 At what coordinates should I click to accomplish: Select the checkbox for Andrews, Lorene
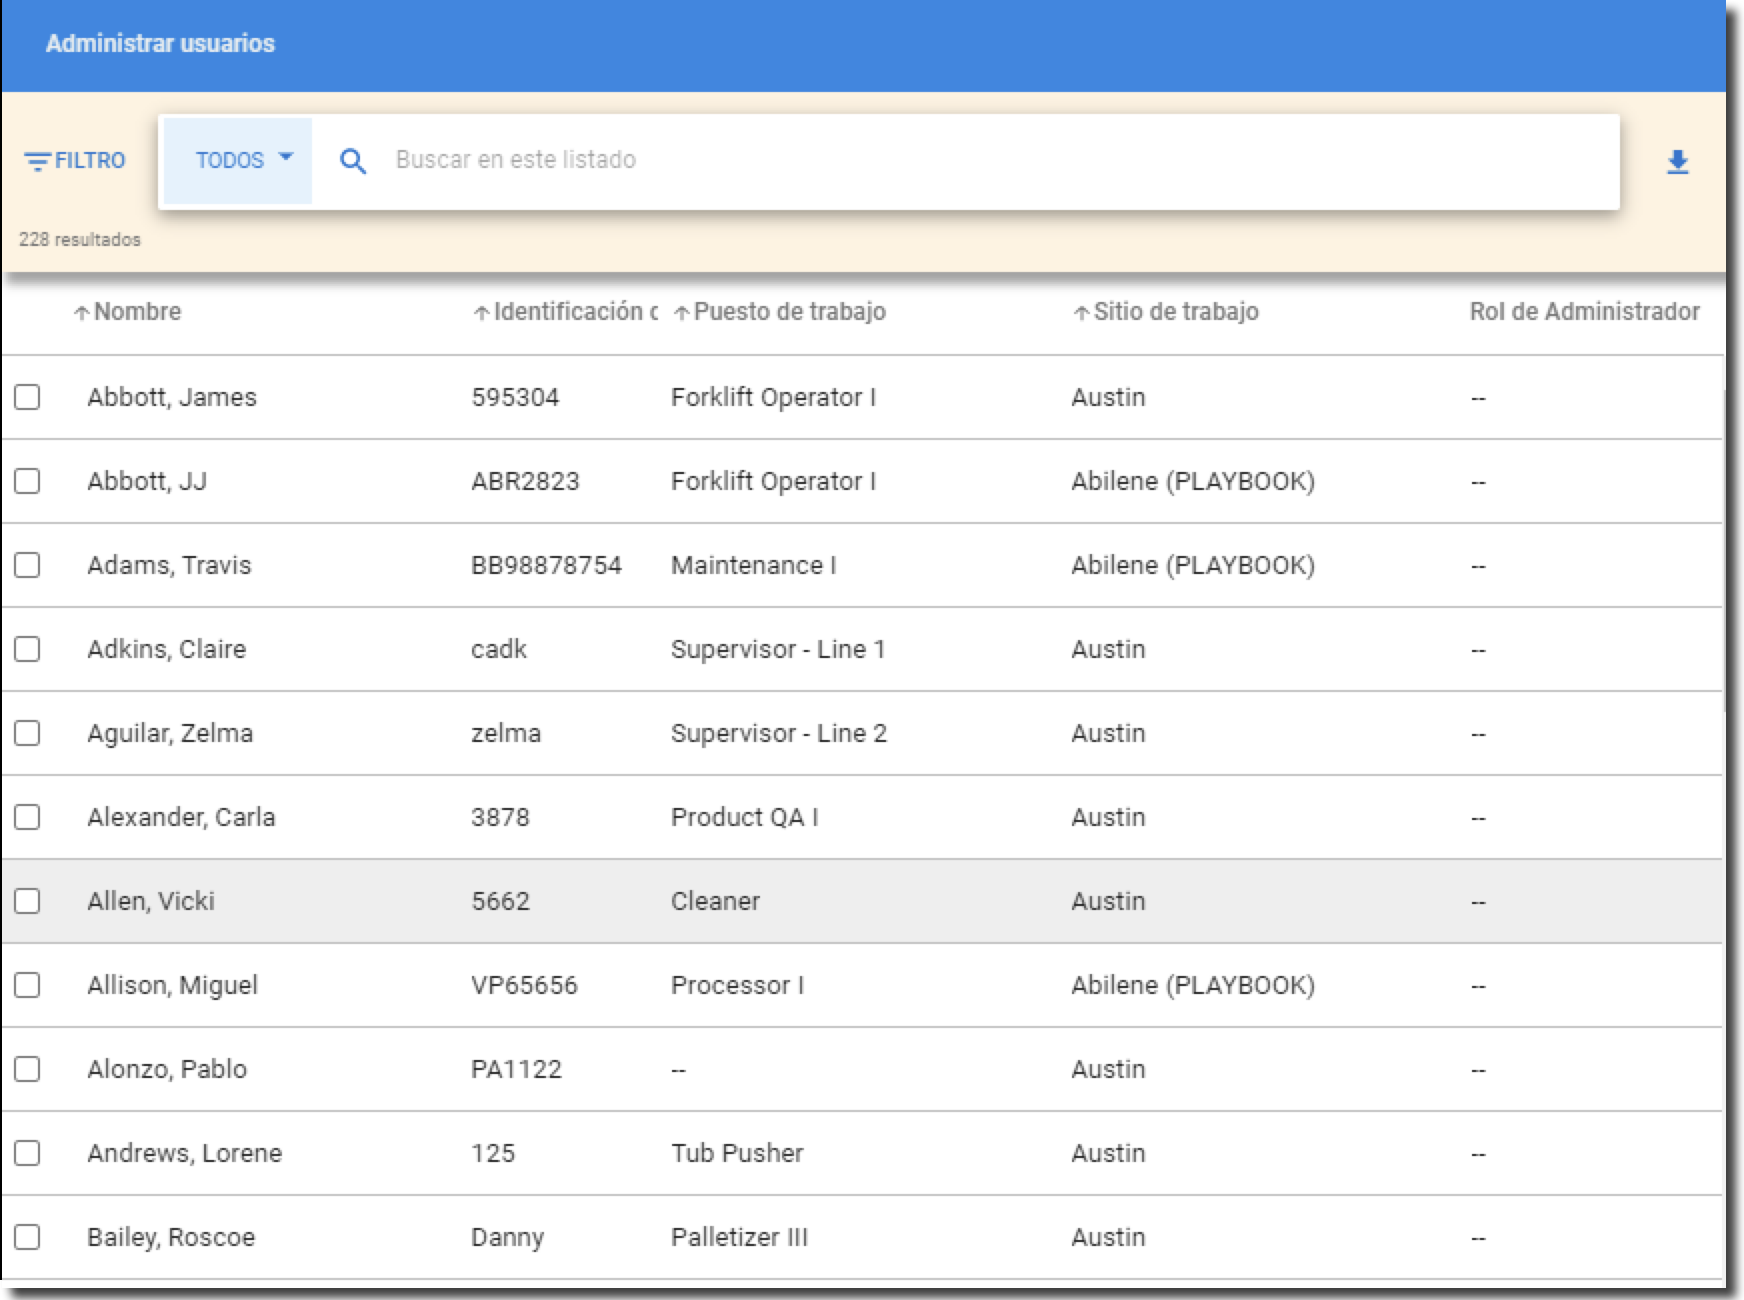coord(27,1153)
